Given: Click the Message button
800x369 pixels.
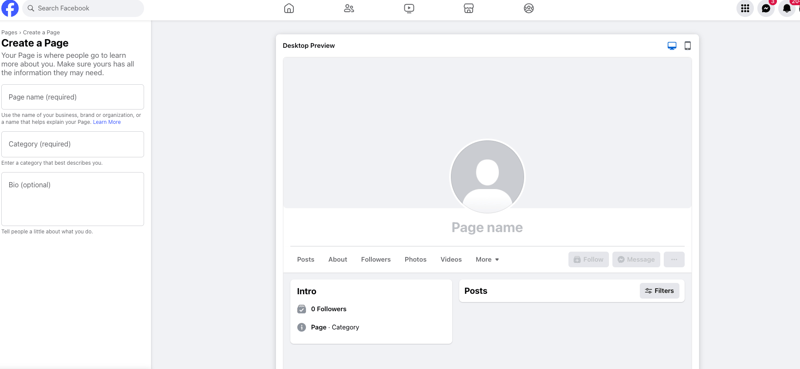Looking at the screenshot, I should point(636,259).
